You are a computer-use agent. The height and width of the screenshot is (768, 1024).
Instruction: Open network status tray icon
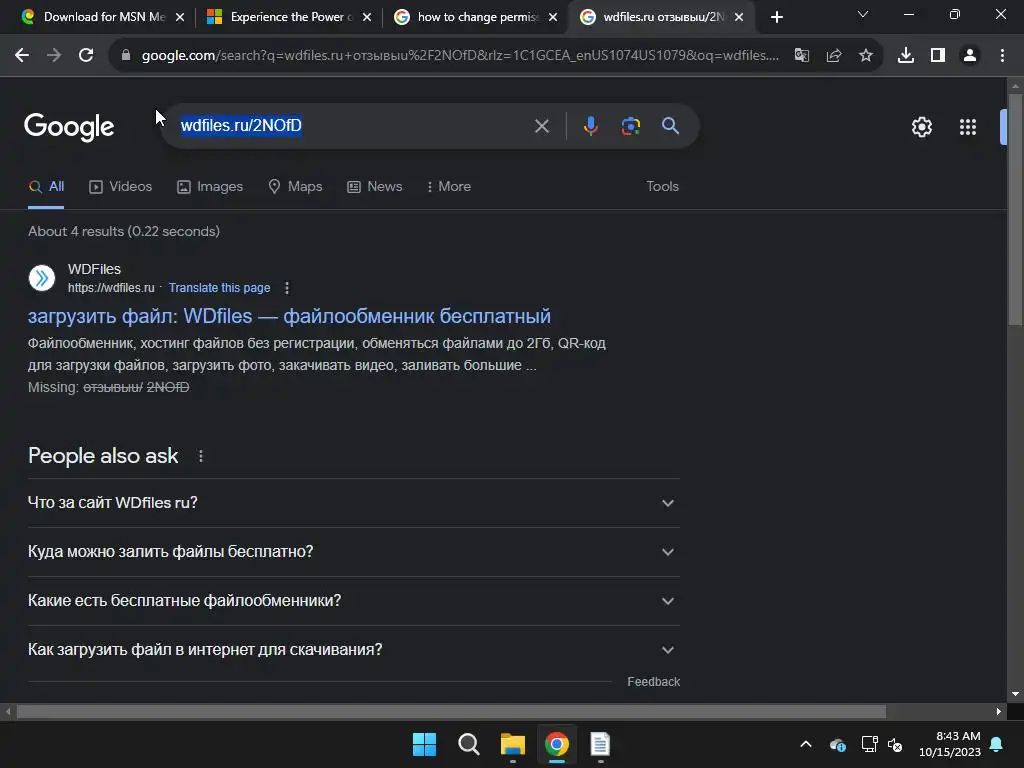click(869, 744)
